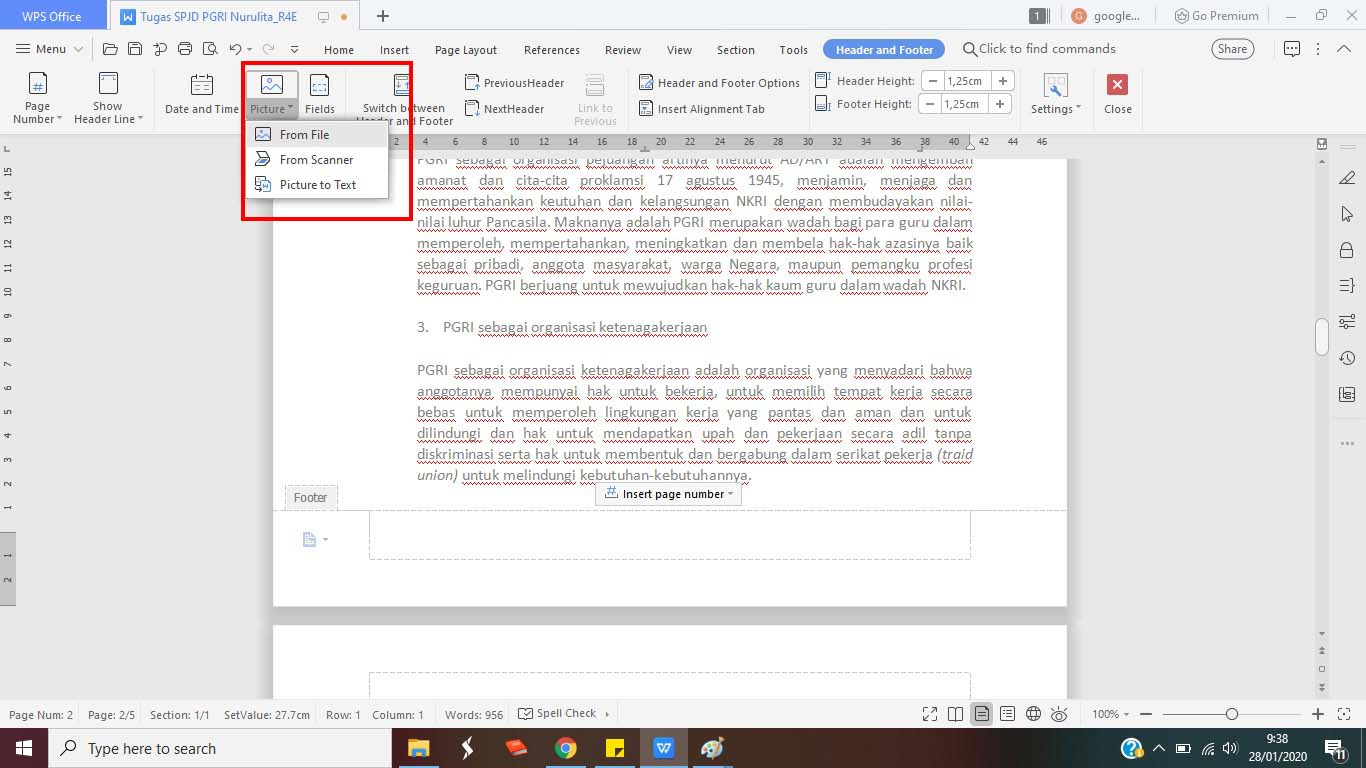Open the sidebar's edit annotation tool
Screen dimensions: 1366x768
(1347, 178)
